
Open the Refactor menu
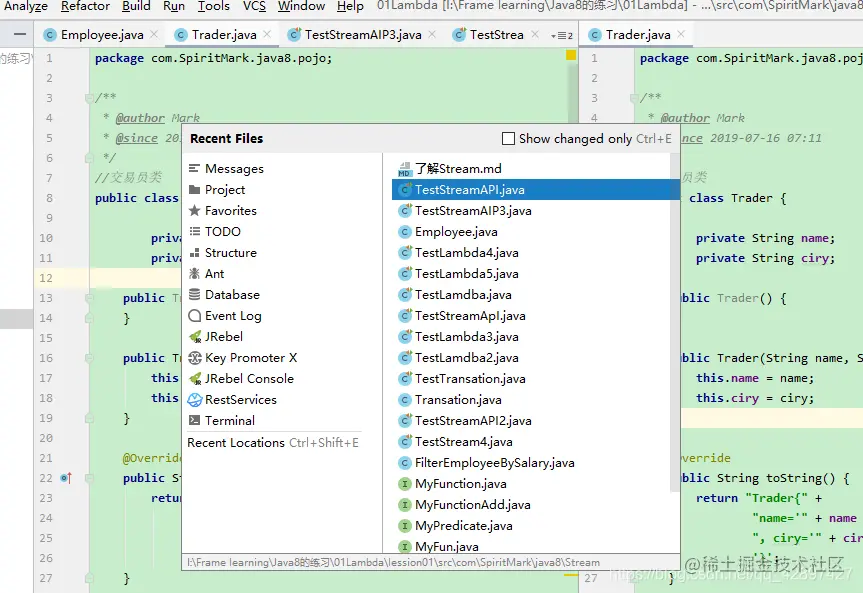(85, 6)
